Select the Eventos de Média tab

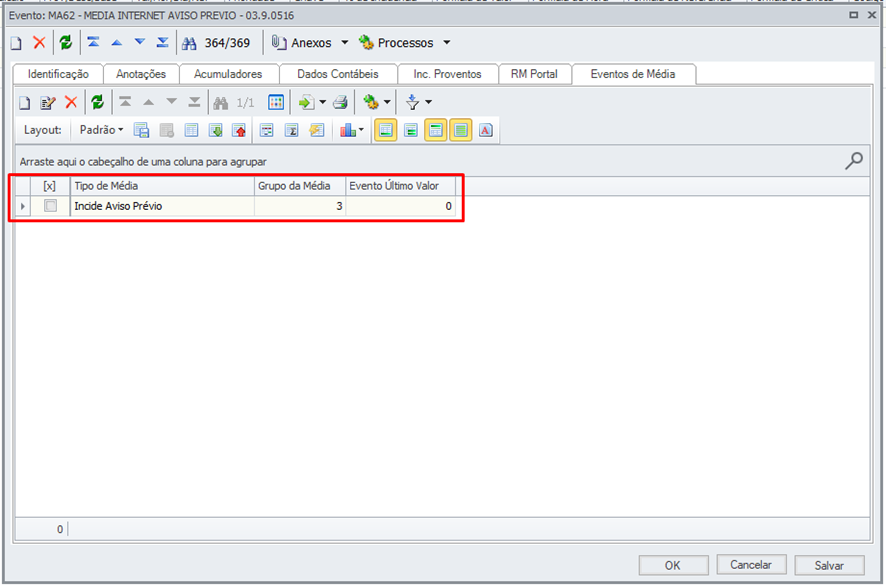(x=633, y=74)
